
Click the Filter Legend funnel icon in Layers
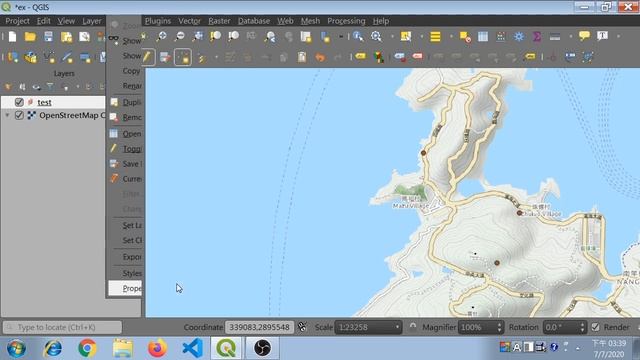point(50,87)
